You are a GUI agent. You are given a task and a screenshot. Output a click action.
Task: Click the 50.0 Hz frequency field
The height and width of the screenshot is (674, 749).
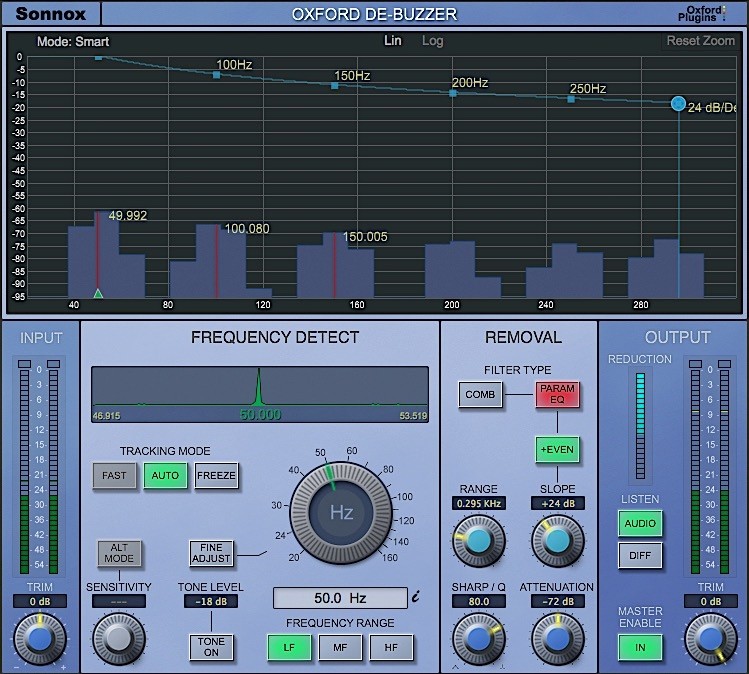click(340, 598)
